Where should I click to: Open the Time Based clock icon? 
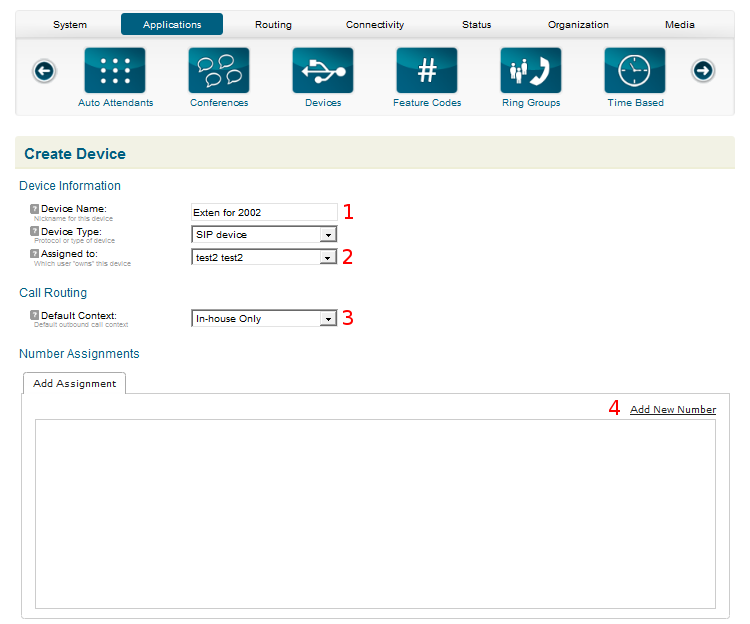click(x=635, y=71)
